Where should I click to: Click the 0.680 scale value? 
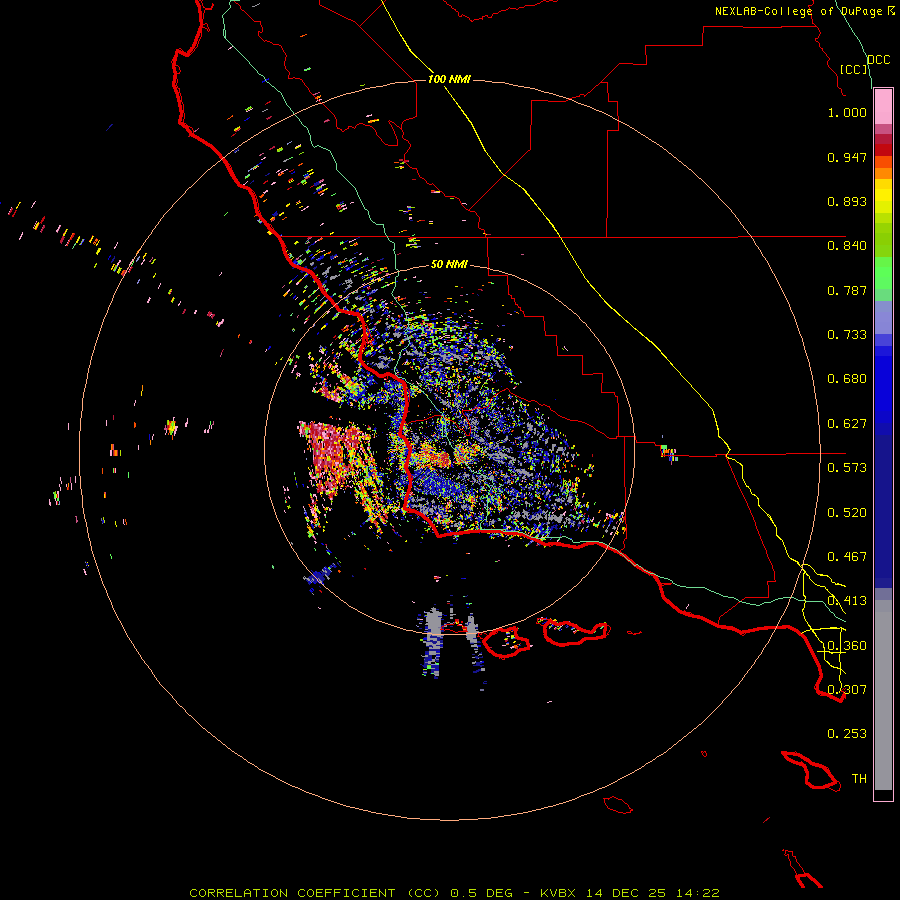(x=847, y=379)
